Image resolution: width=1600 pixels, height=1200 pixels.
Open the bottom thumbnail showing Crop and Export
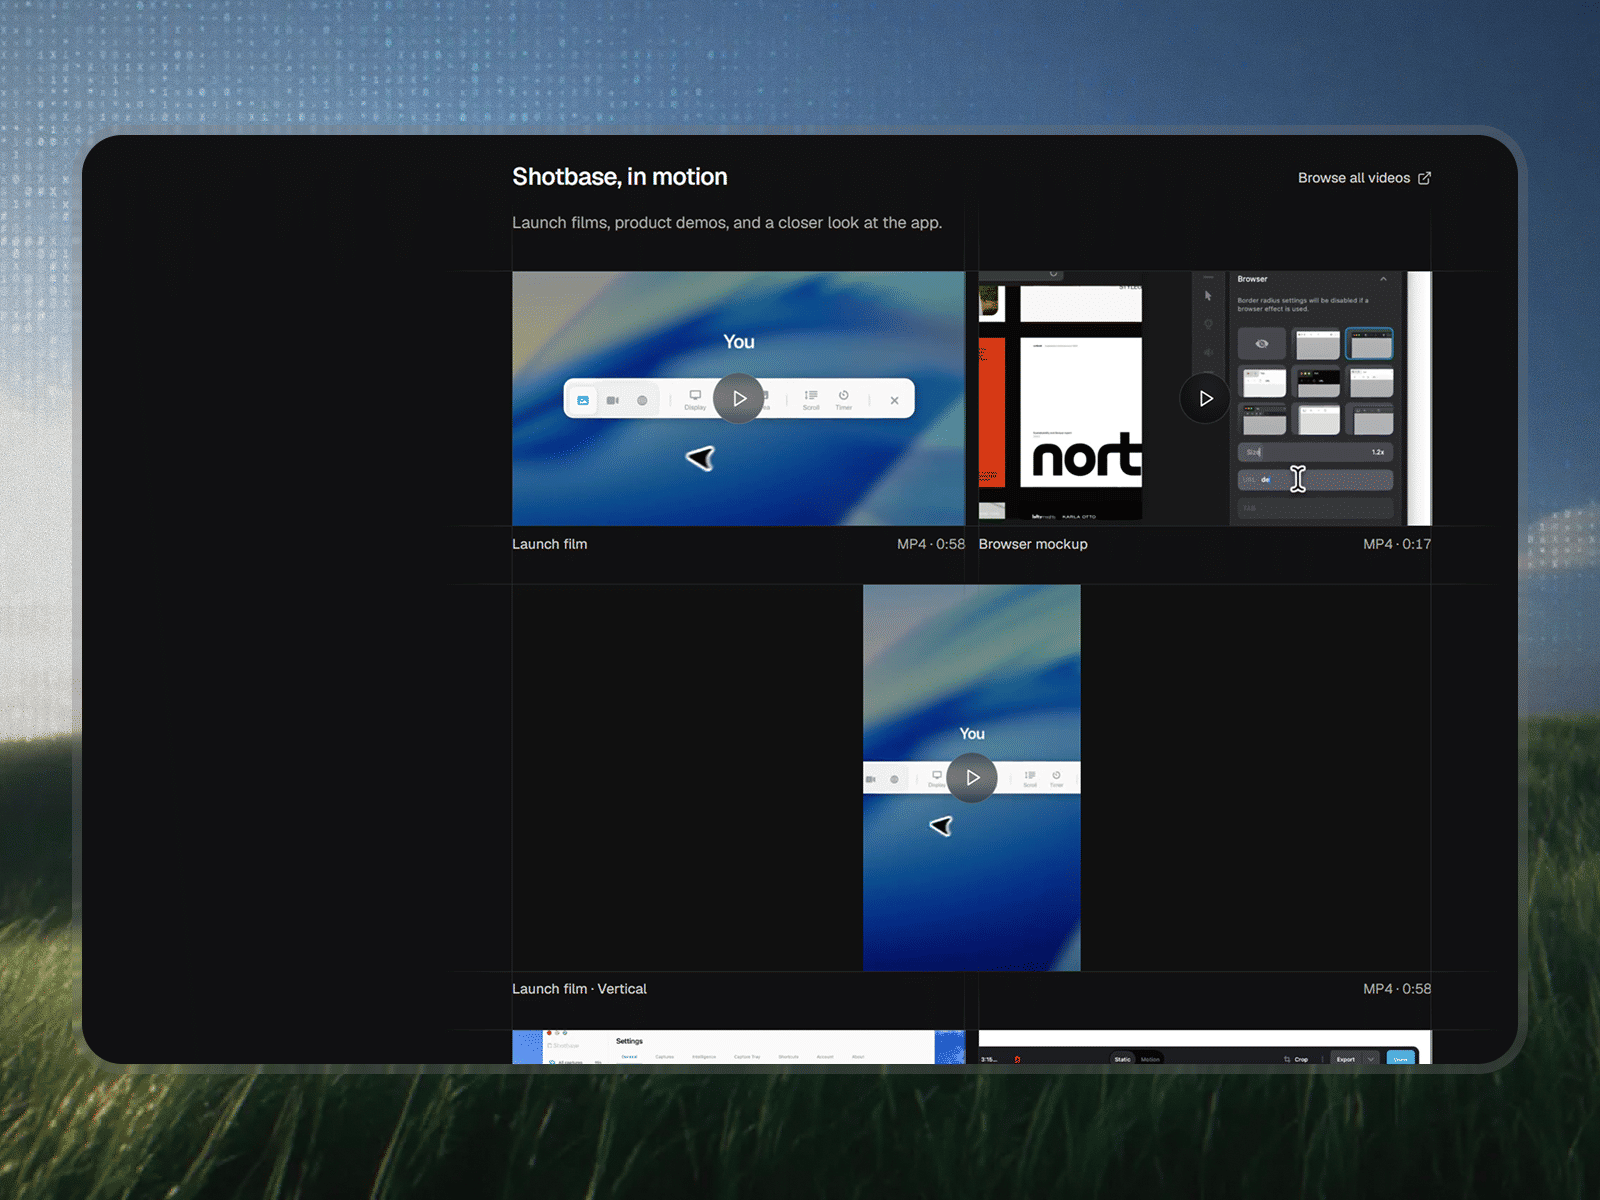point(1205,1047)
